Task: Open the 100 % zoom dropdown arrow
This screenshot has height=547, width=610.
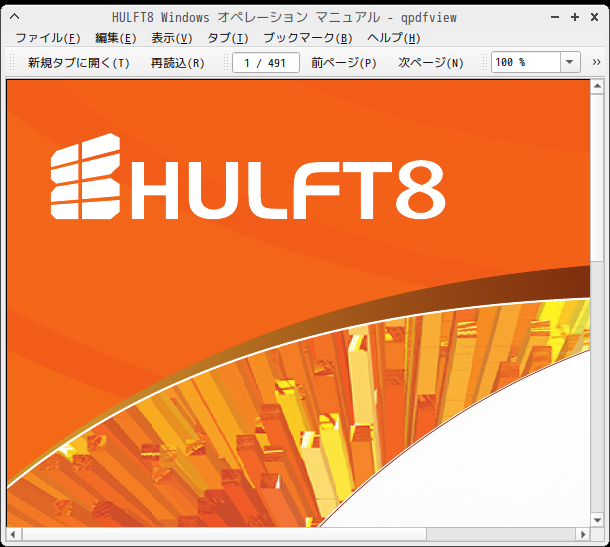Action: 570,62
